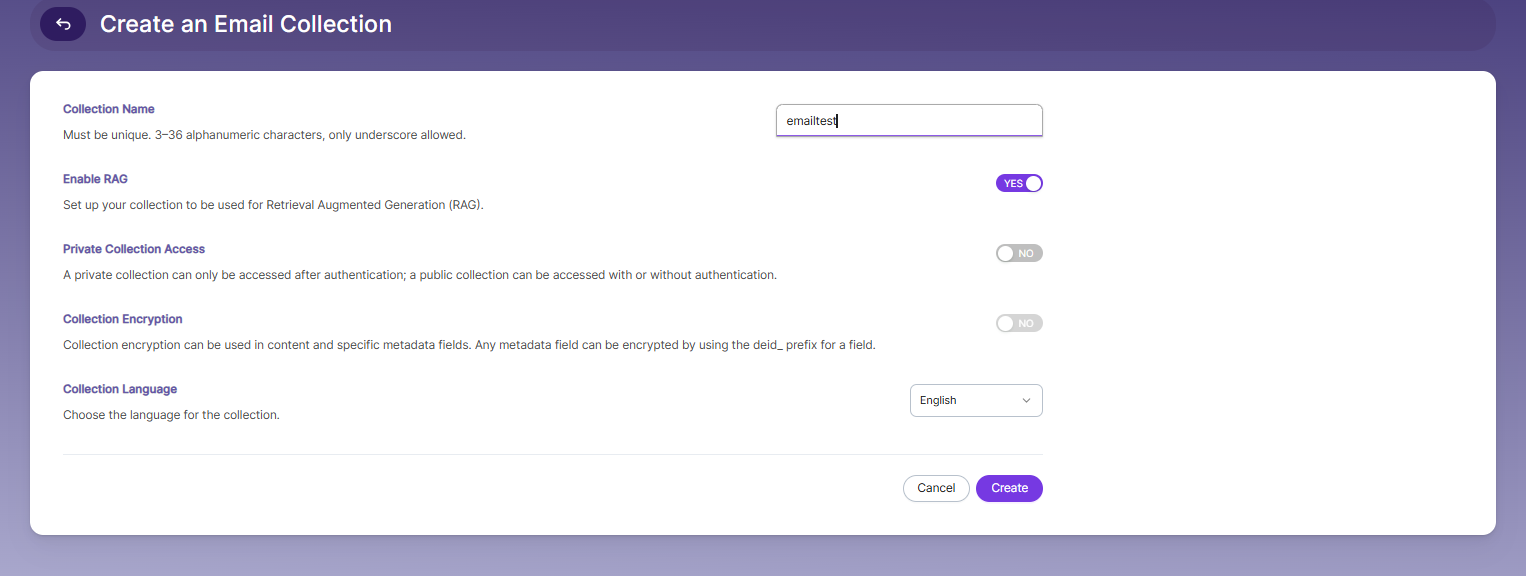Open the English language dropdown
Viewport: 1526px width, 576px height.
click(976, 400)
